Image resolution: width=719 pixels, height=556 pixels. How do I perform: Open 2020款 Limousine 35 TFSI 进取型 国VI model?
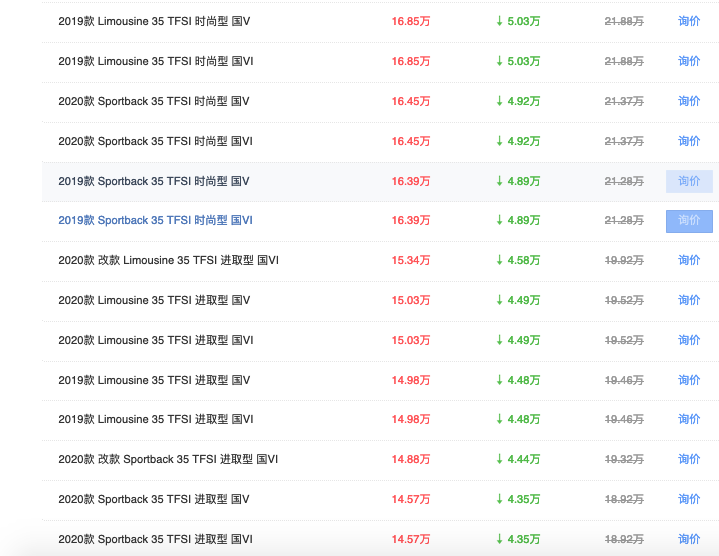pos(156,340)
